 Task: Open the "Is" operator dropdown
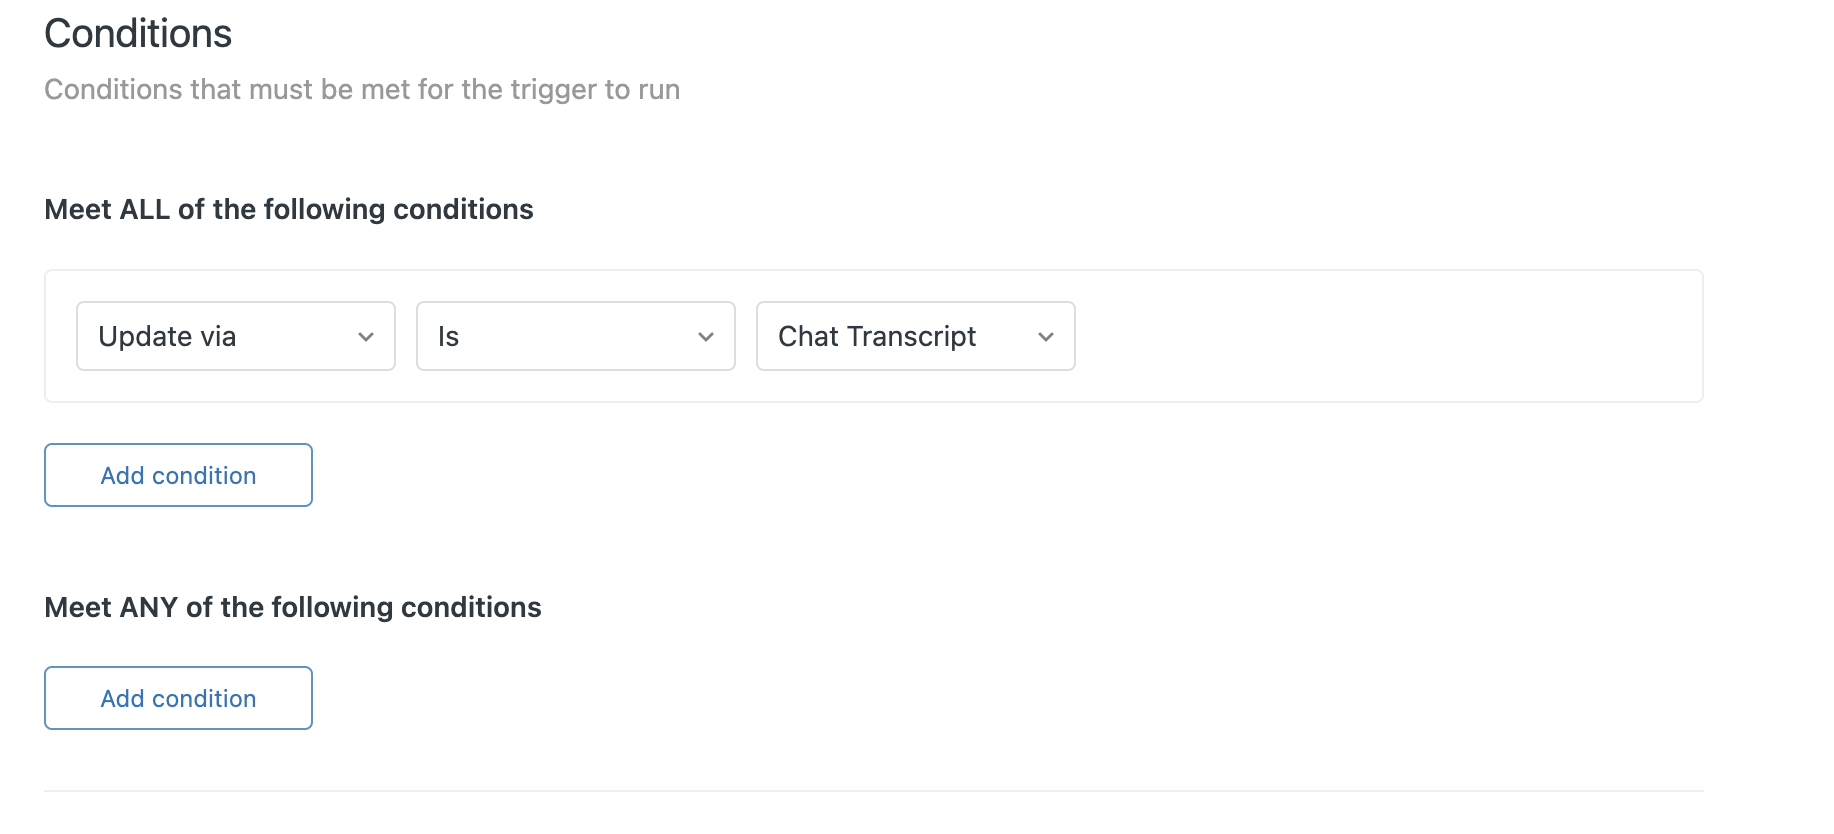pos(575,336)
